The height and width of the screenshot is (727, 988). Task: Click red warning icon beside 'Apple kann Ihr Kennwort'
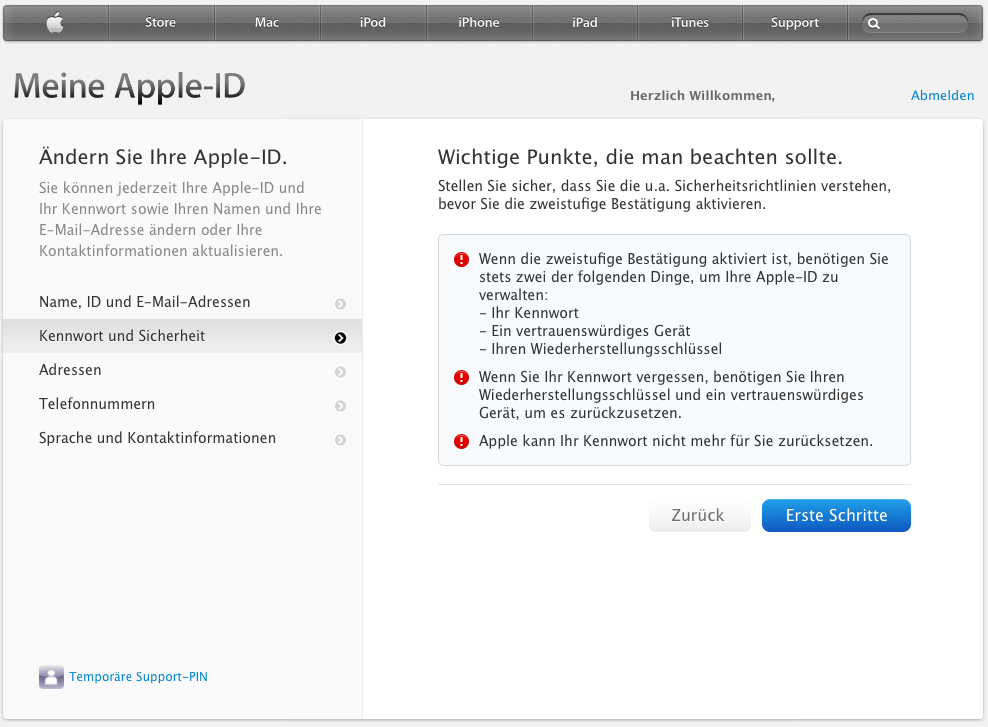point(461,441)
